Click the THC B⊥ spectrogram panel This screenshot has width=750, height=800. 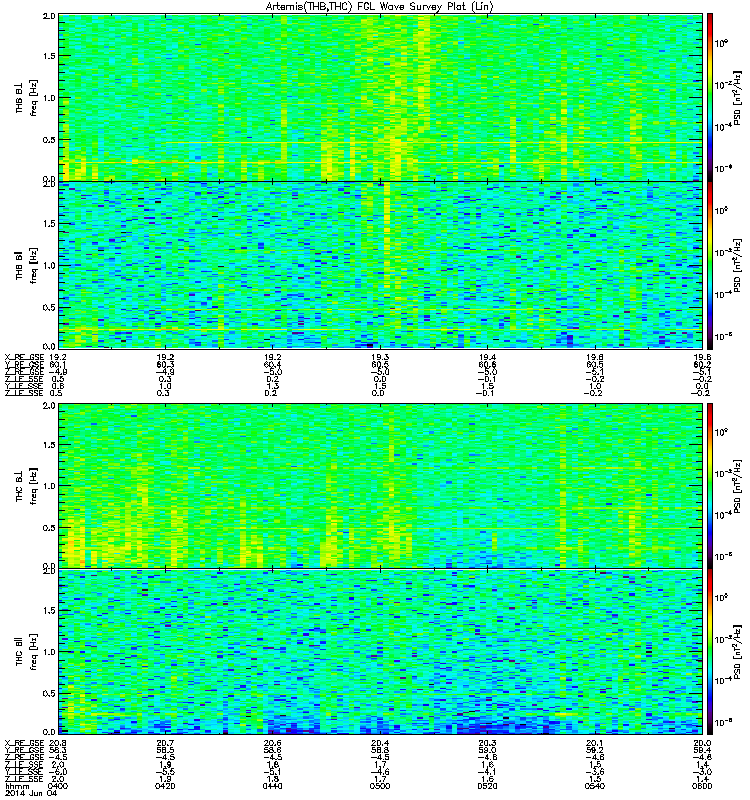coord(381,486)
